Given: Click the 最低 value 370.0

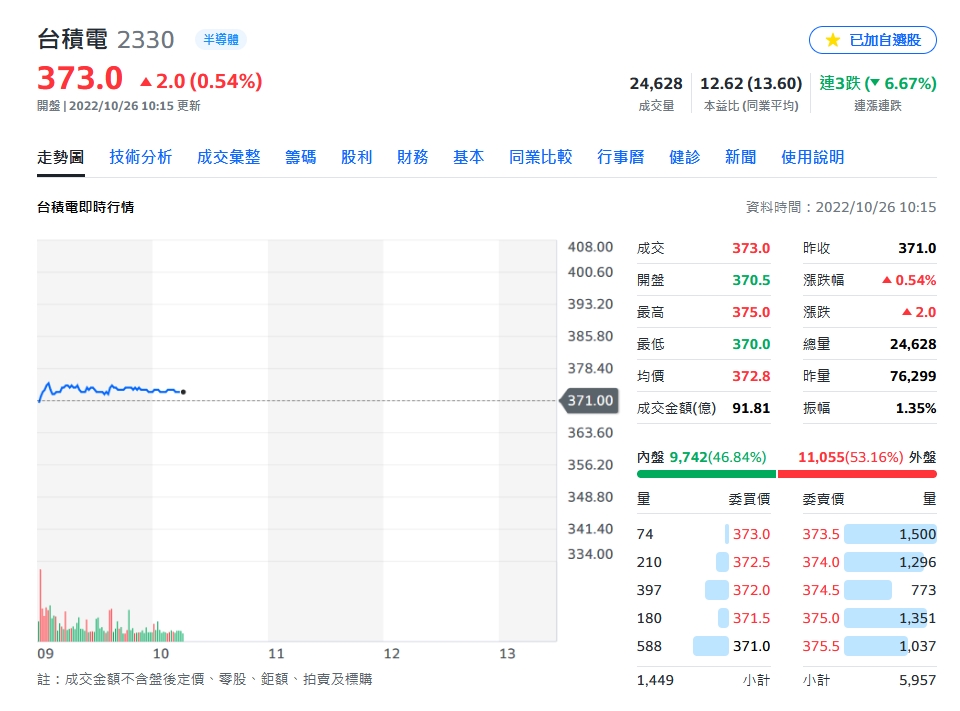Looking at the screenshot, I should [x=751, y=344].
